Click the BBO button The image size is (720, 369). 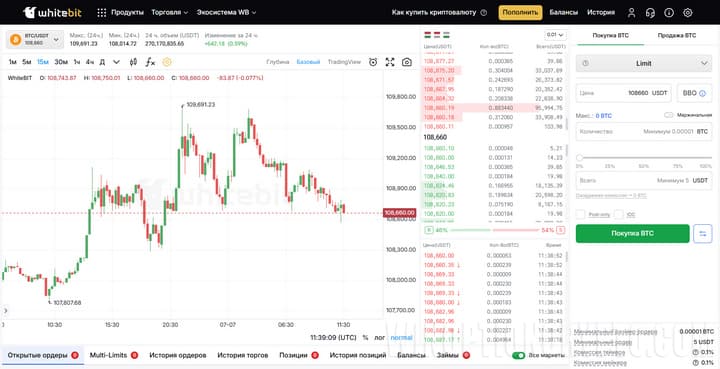(694, 93)
